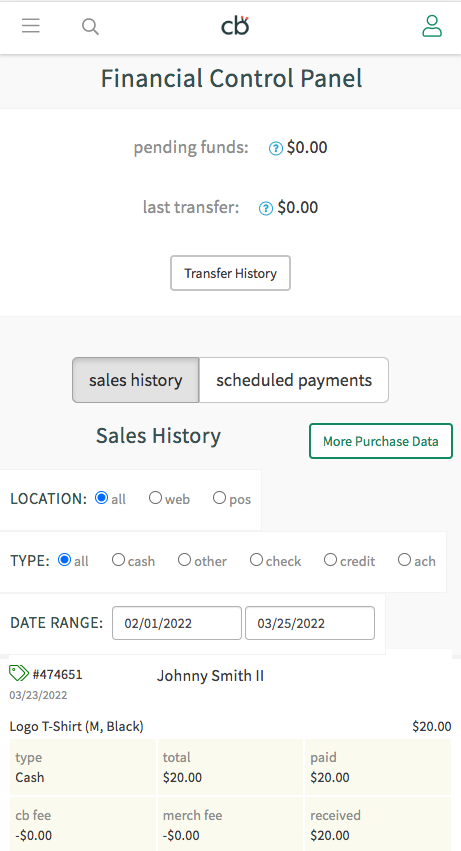Click the $20.00 item price
The height and width of the screenshot is (851, 461).
point(432,726)
